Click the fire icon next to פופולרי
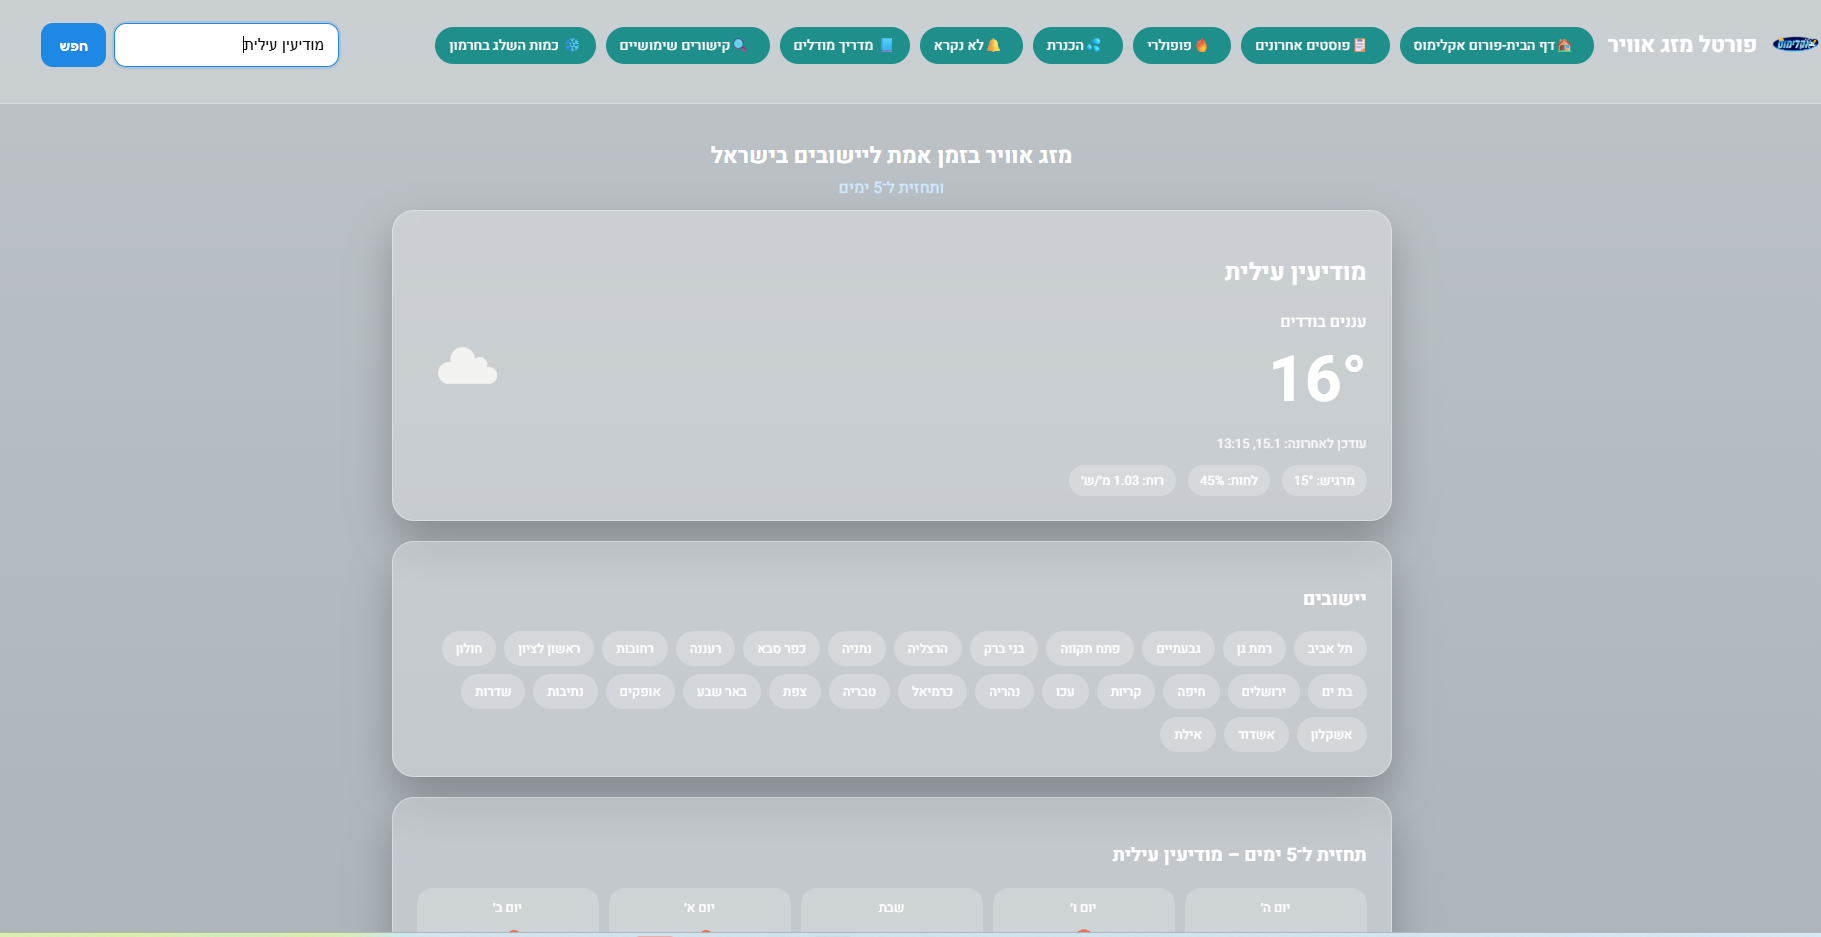 coord(1202,45)
